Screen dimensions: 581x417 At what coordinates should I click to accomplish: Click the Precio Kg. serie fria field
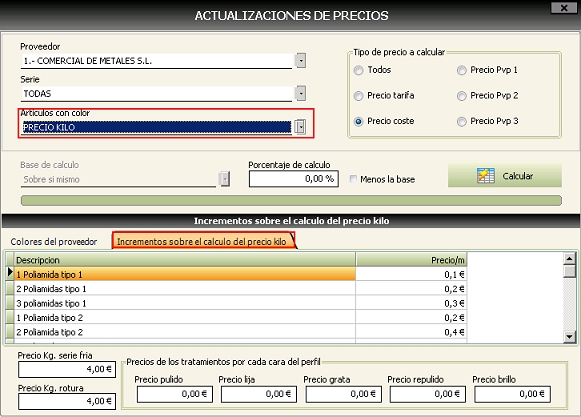[x=67, y=369]
